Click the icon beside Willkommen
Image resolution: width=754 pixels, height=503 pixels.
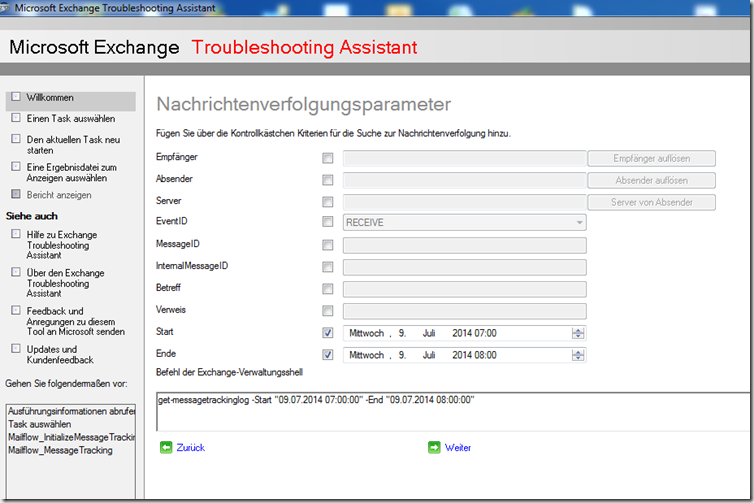(x=16, y=97)
